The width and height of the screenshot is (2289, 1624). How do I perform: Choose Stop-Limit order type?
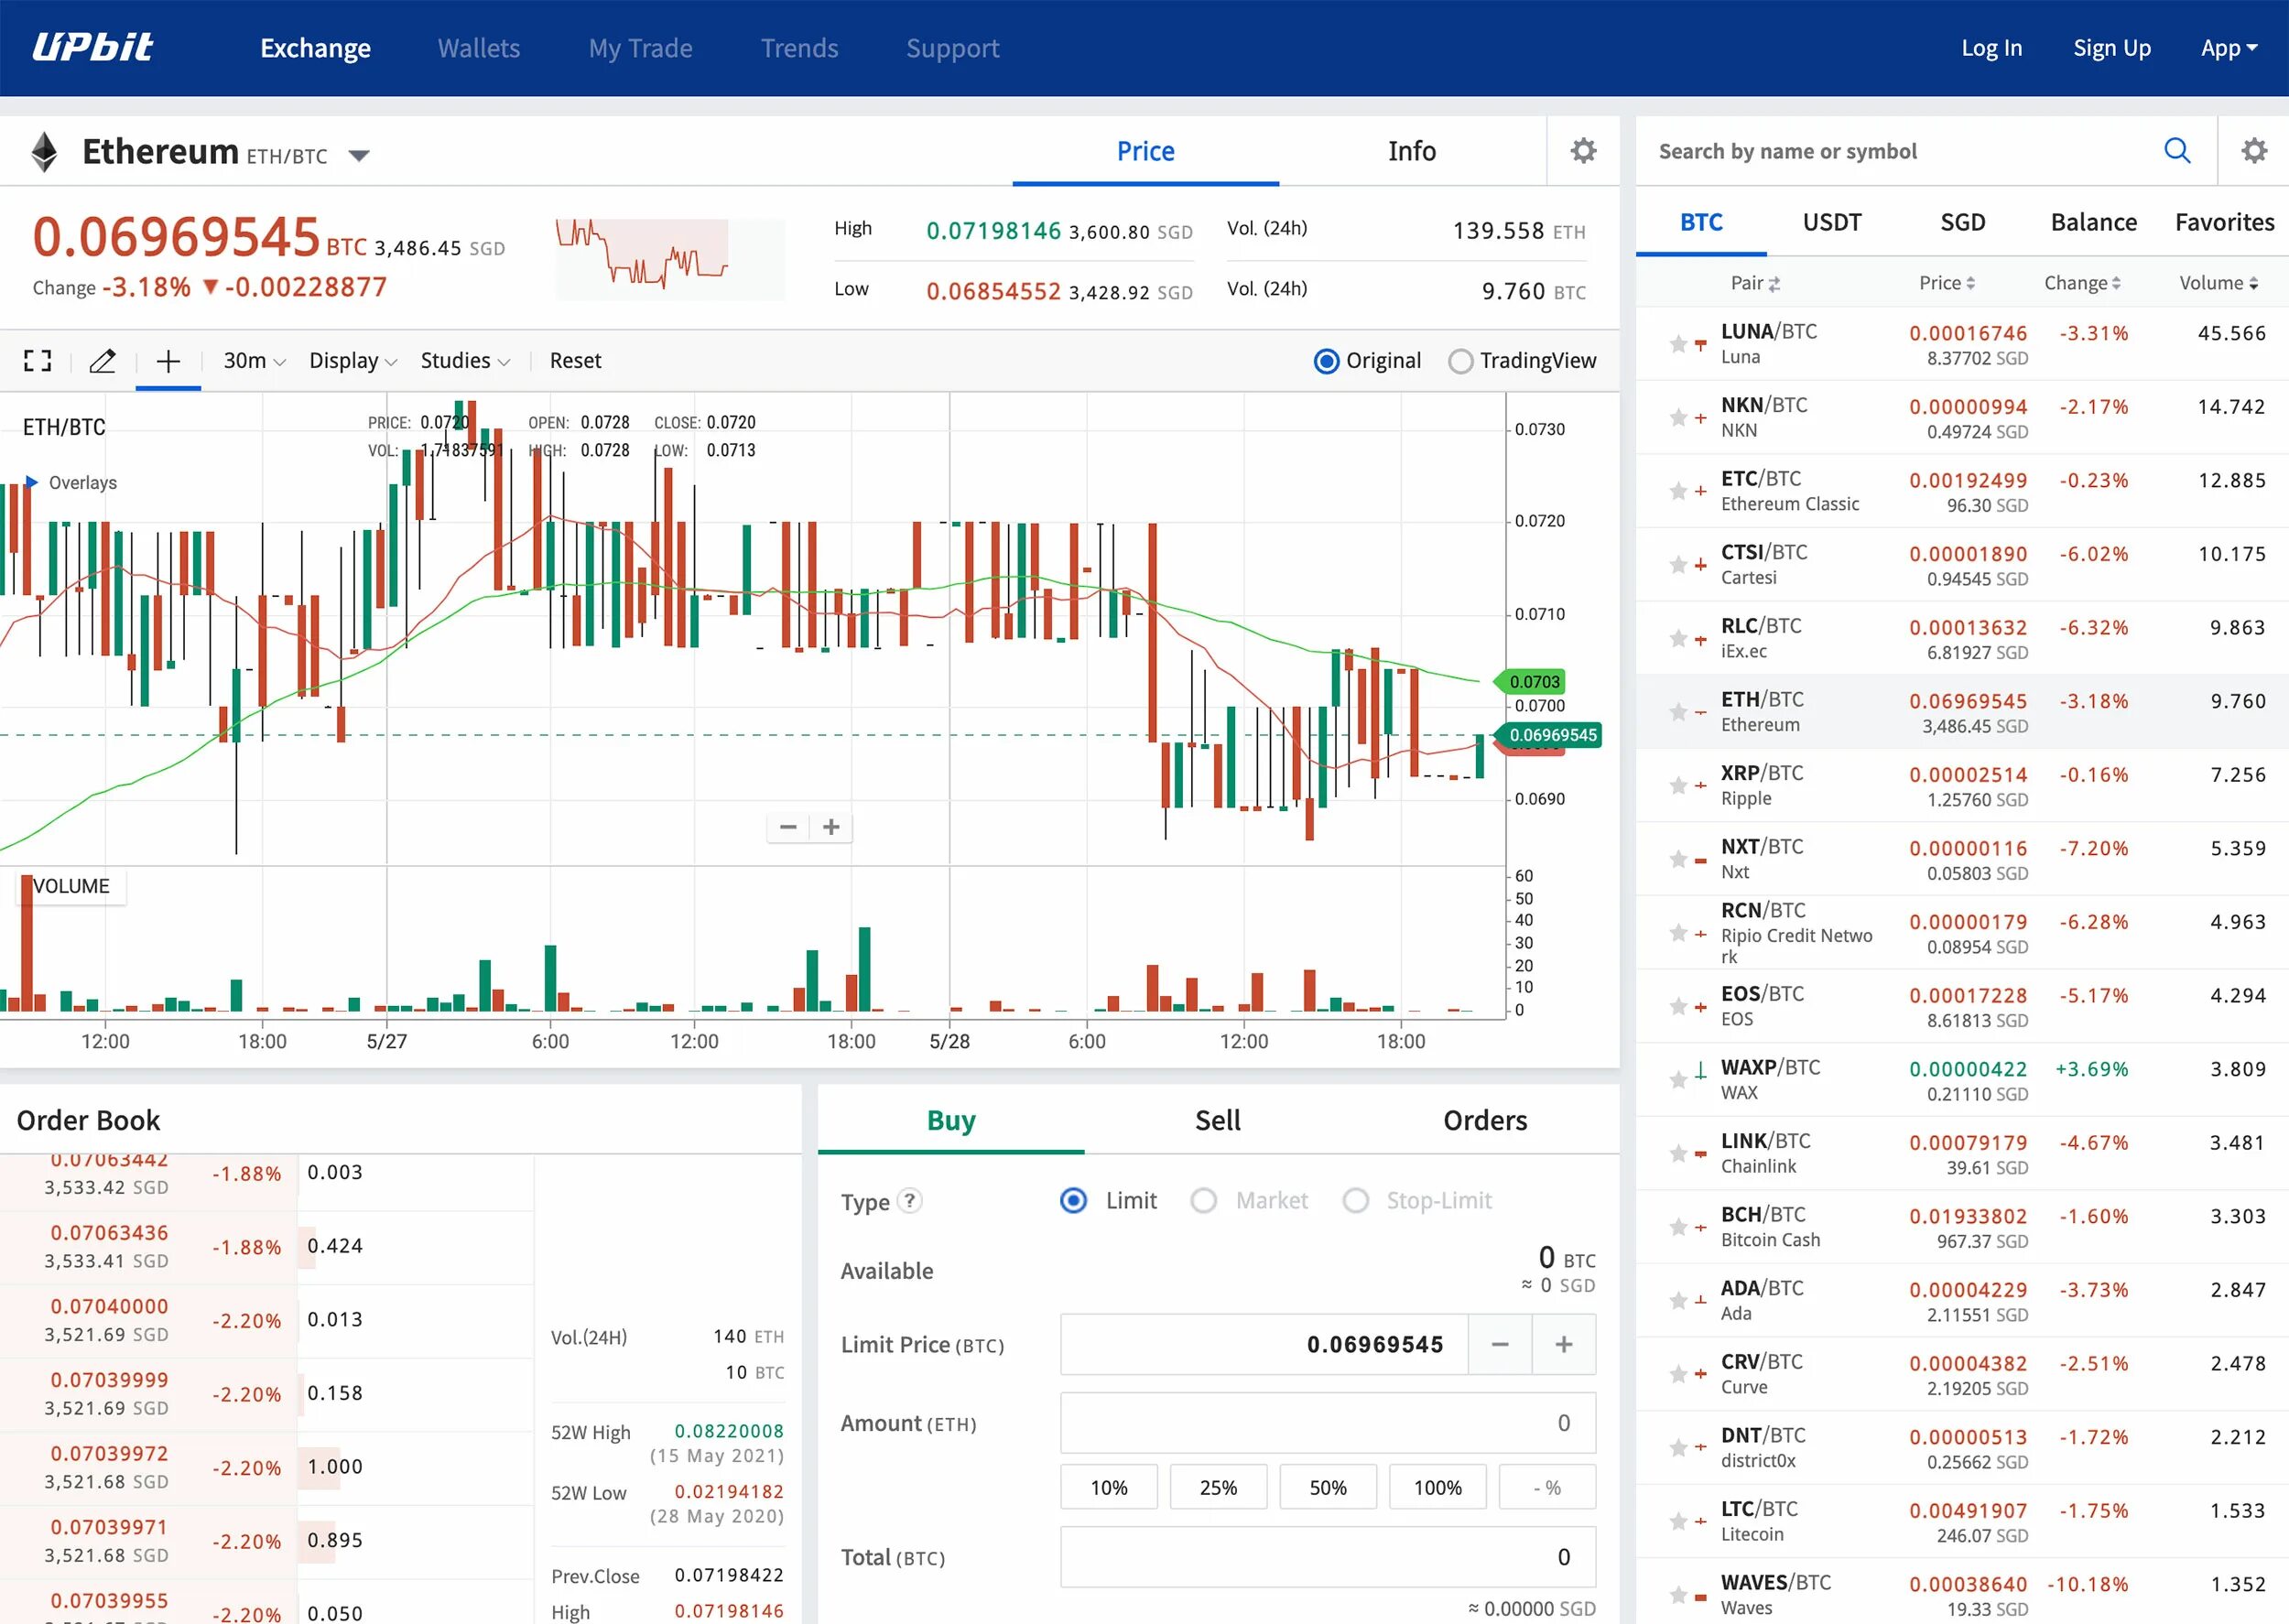coord(1356,1201)
